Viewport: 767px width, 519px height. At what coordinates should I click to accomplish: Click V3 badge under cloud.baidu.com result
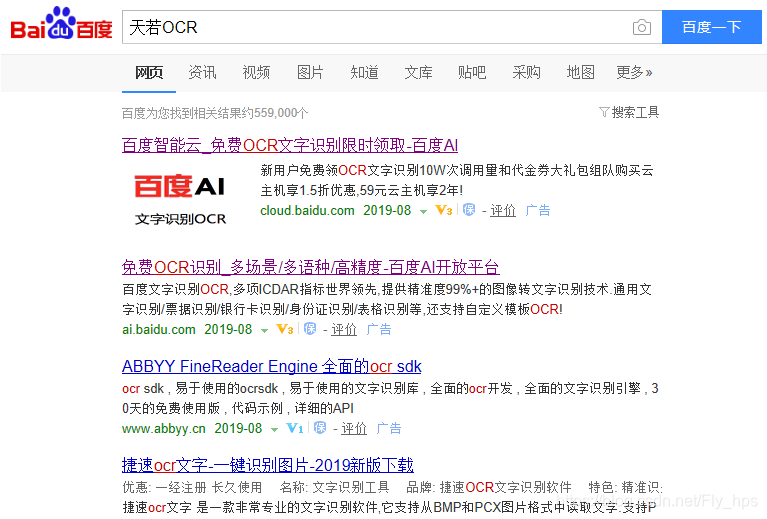click(x=443, y=210)
